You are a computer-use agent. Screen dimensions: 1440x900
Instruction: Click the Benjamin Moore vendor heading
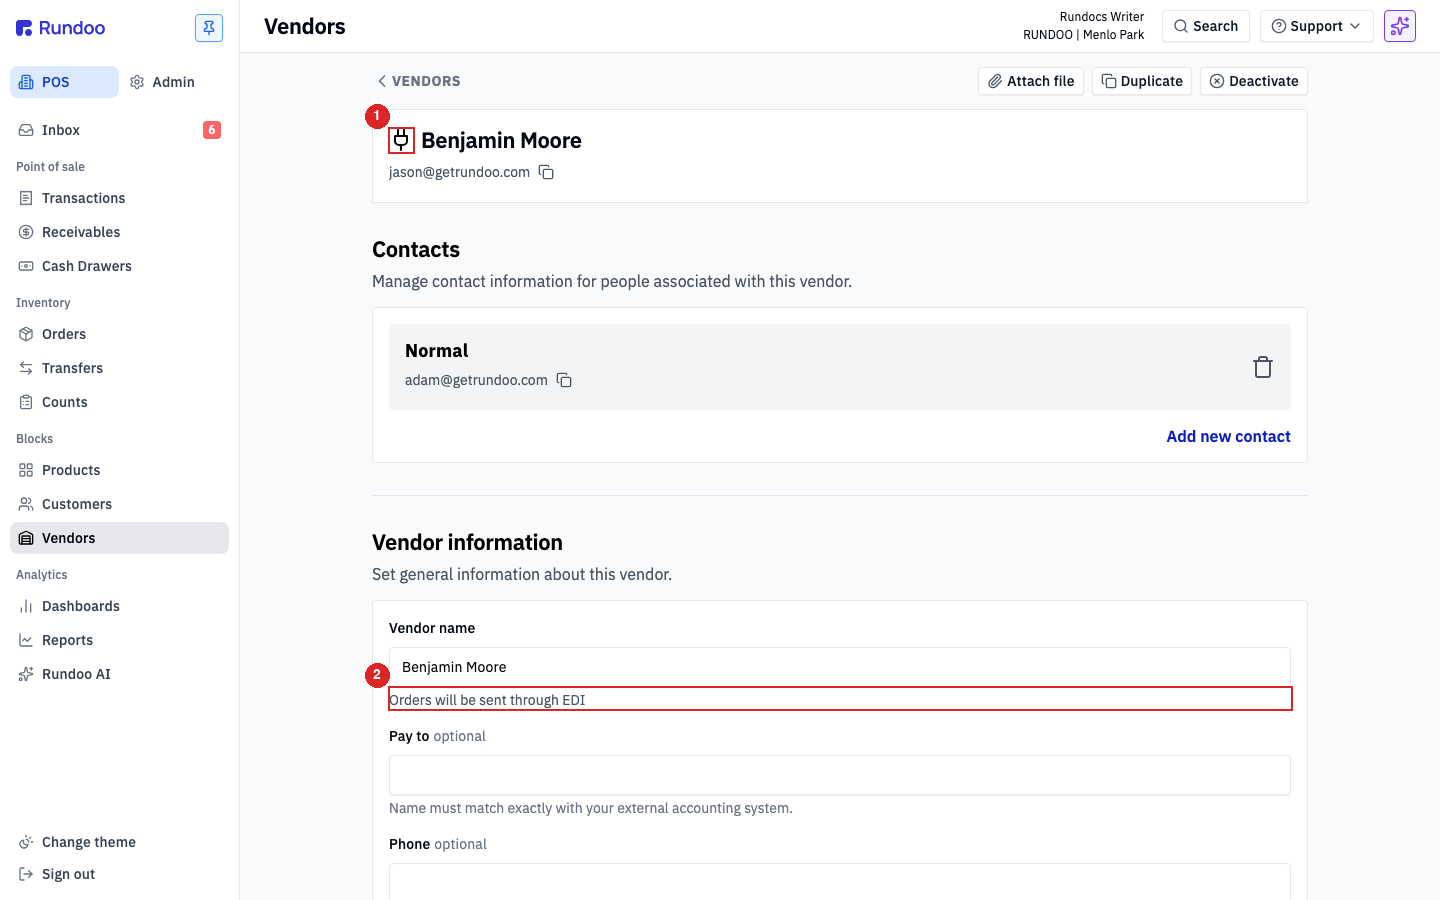tap(501, 140)
